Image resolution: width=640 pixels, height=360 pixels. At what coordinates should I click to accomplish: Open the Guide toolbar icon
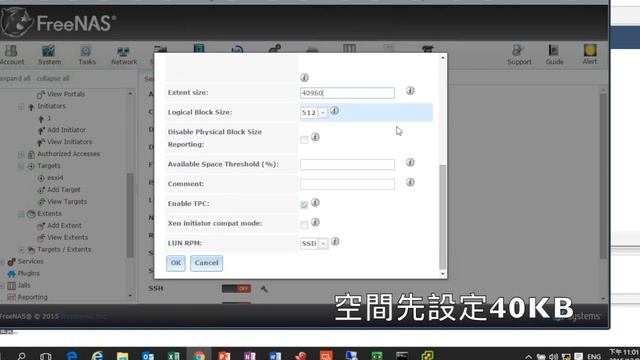click(554, 55)
